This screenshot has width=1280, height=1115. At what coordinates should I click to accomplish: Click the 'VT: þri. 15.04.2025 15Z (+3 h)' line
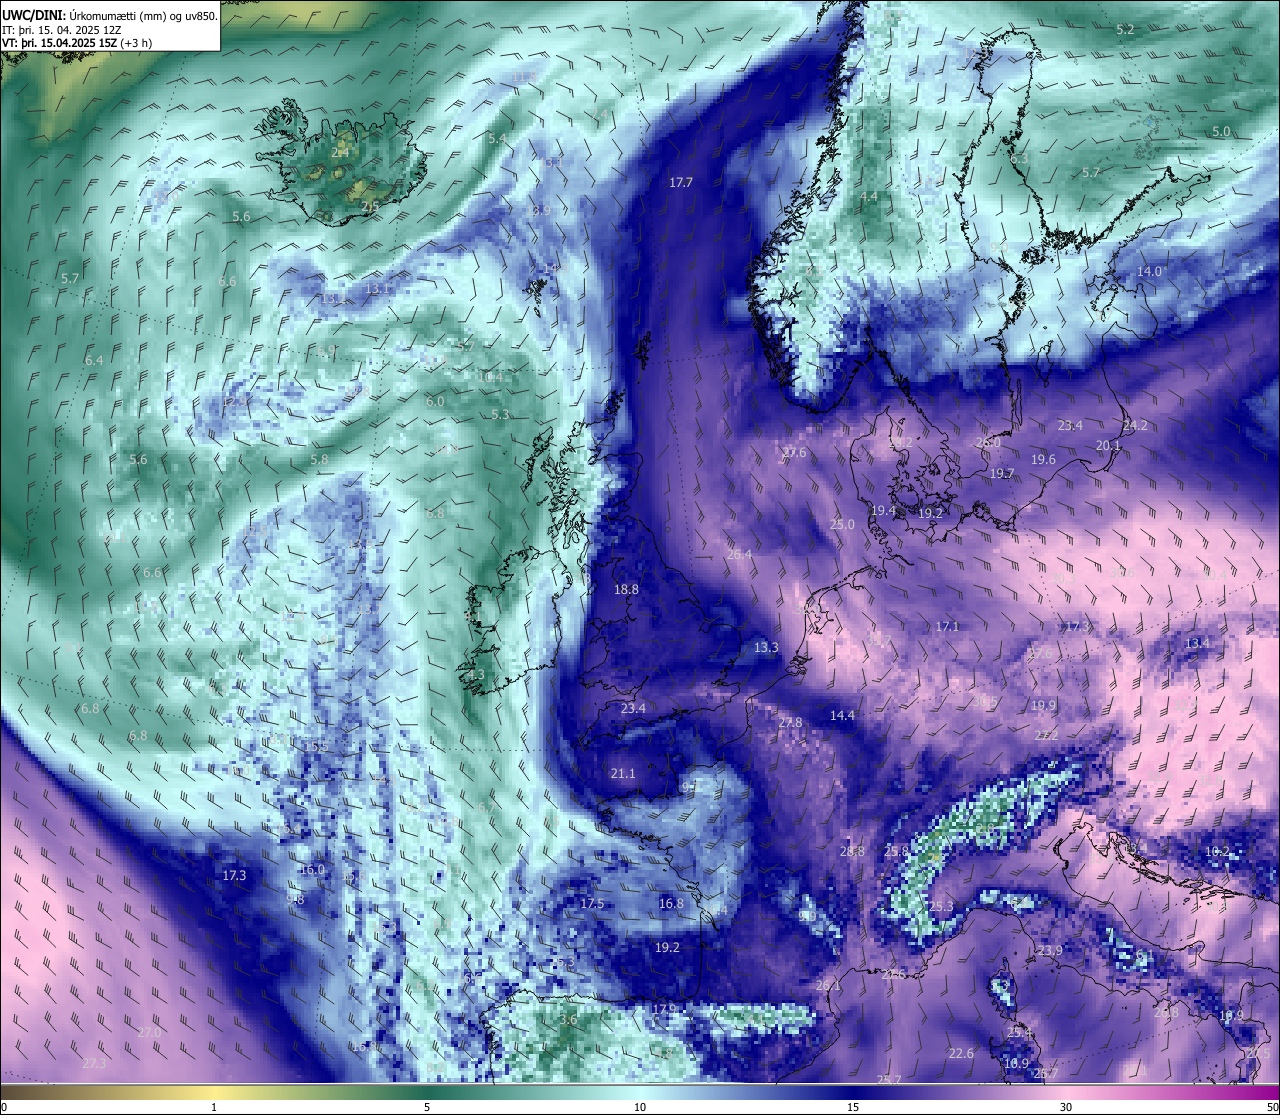pos(77,43)
